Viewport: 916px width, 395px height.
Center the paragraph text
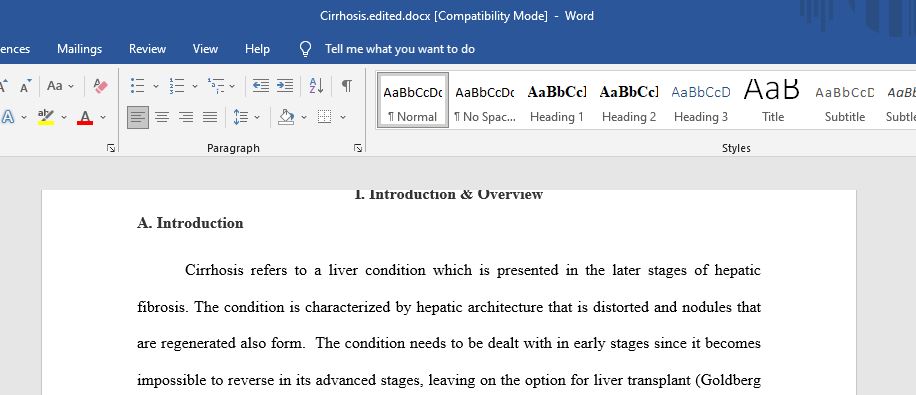pos(162,117)
